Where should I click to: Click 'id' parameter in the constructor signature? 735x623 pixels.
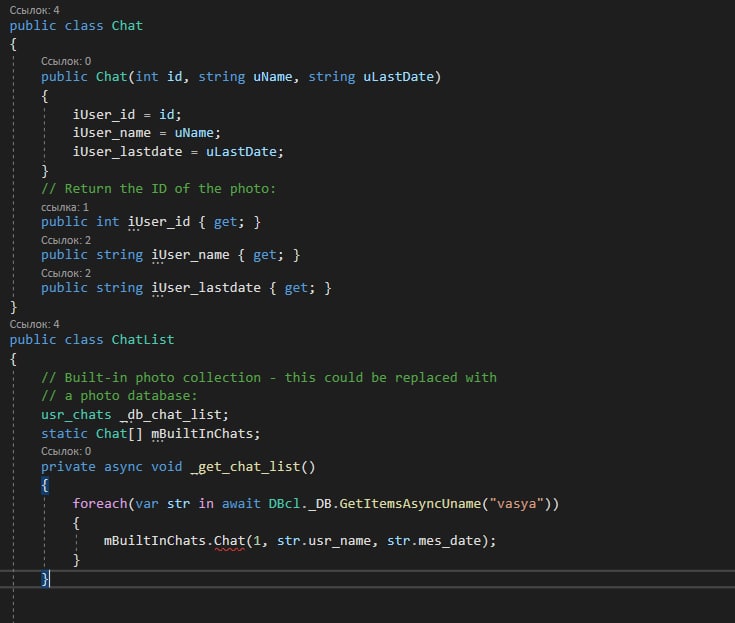174,77
